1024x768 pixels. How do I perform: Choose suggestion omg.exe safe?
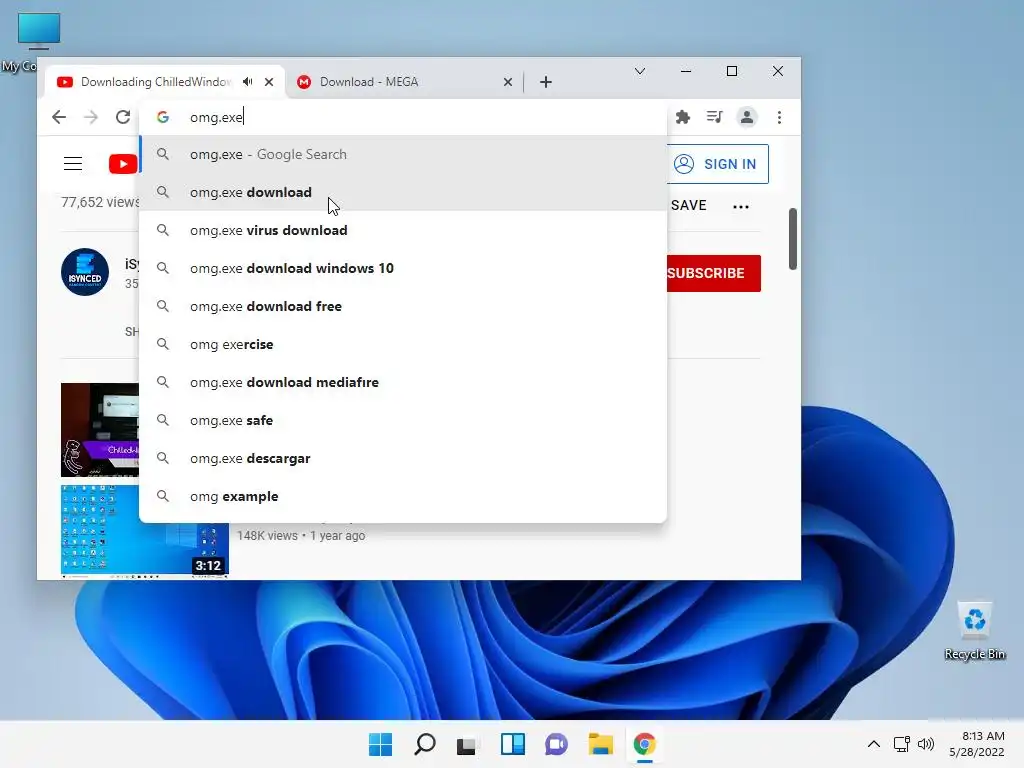click(403, 420)
